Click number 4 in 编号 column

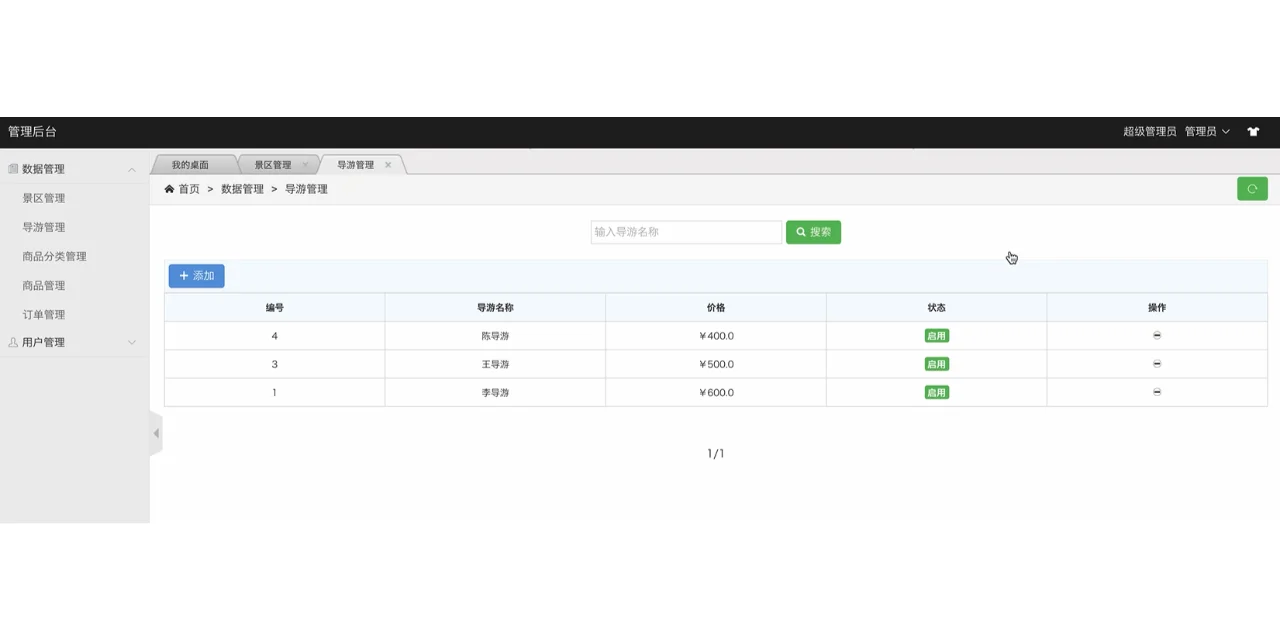click(x=275, y=336)
